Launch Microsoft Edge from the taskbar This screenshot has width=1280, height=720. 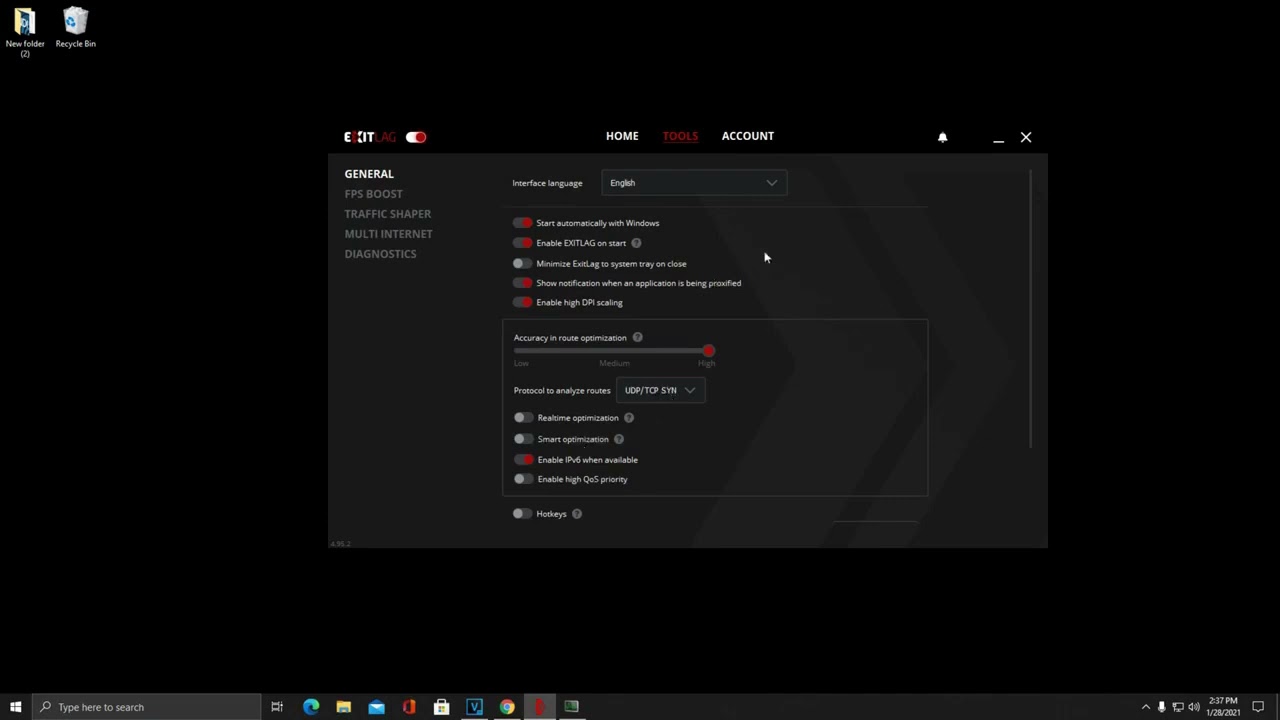click(311, 707)
